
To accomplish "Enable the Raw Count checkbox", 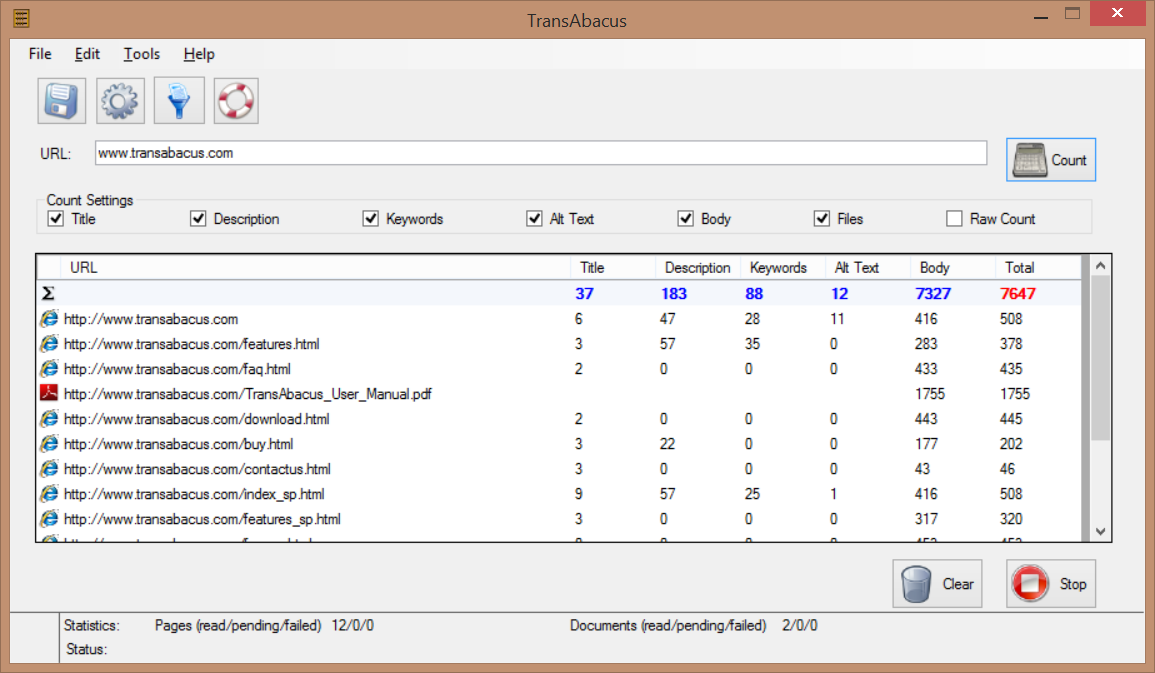I will click(x=954, y=219).
